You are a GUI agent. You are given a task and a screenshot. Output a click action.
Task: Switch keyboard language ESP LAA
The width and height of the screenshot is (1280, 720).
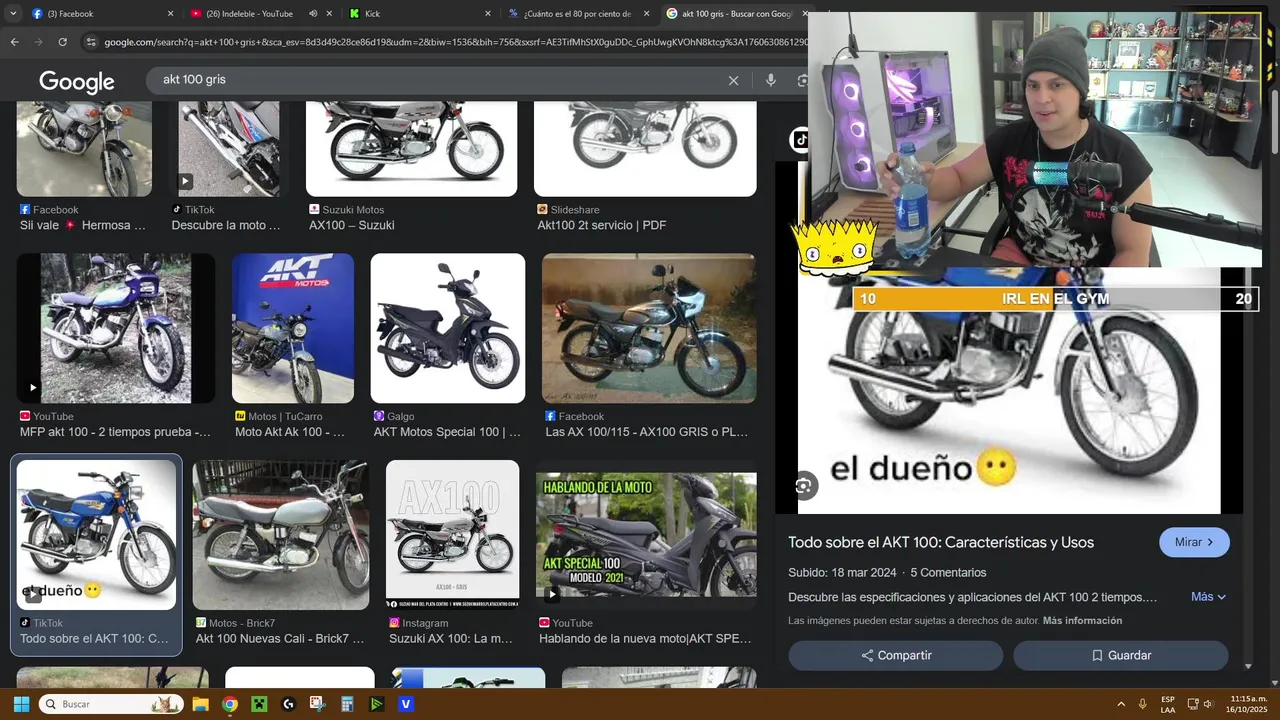1168,704
